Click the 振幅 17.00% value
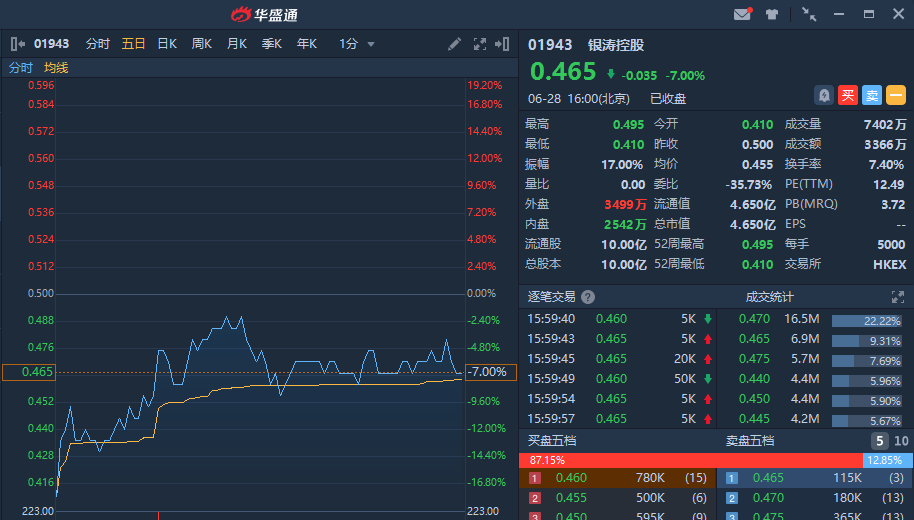The width and height of the screenshot is (914, 520). pyautogui.click(x=622, y=164)
